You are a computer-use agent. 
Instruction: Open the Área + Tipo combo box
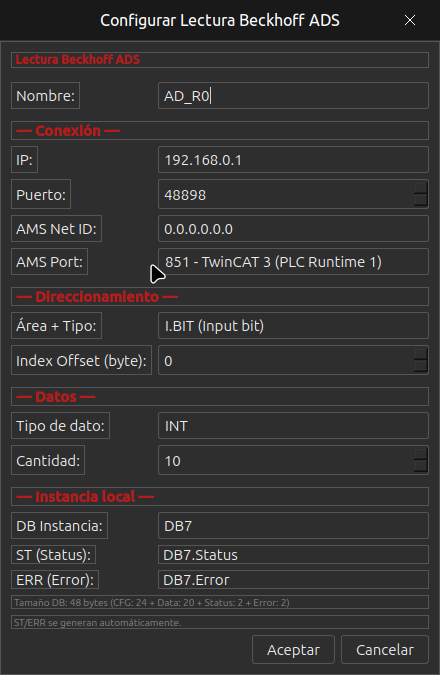pos(293,325)
